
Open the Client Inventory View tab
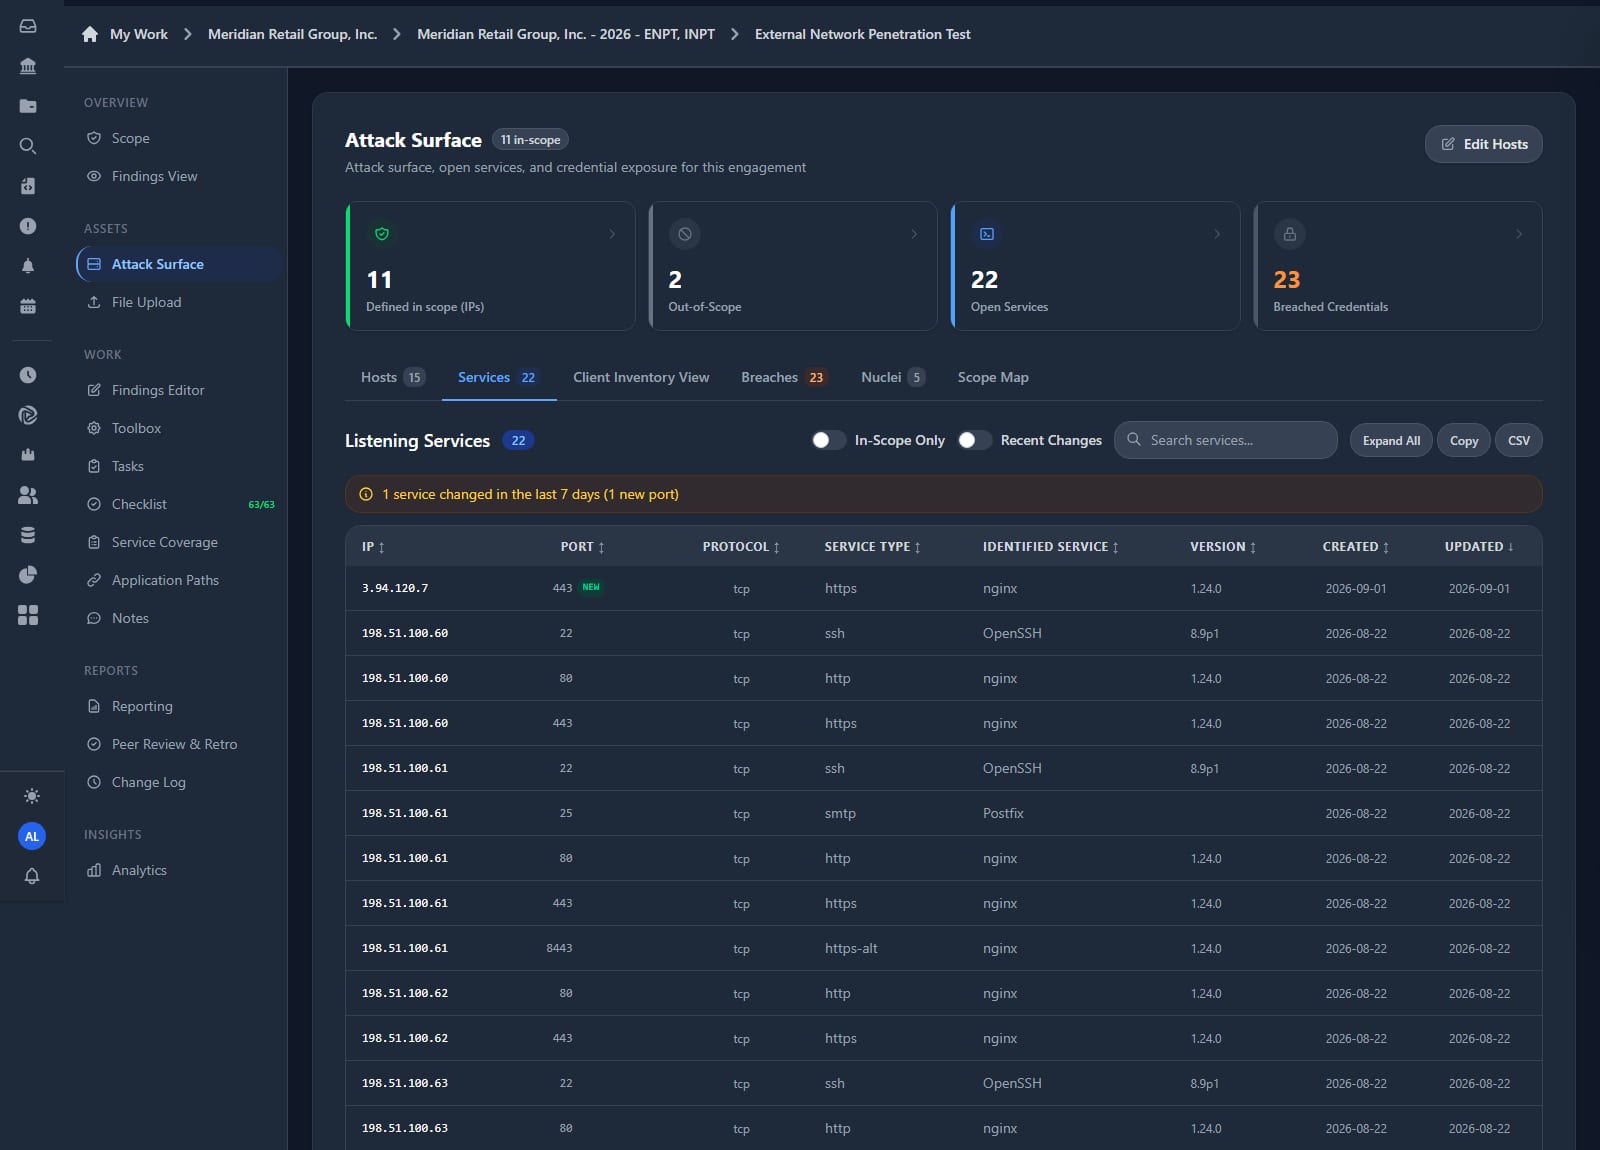click(x=641, y=377)
